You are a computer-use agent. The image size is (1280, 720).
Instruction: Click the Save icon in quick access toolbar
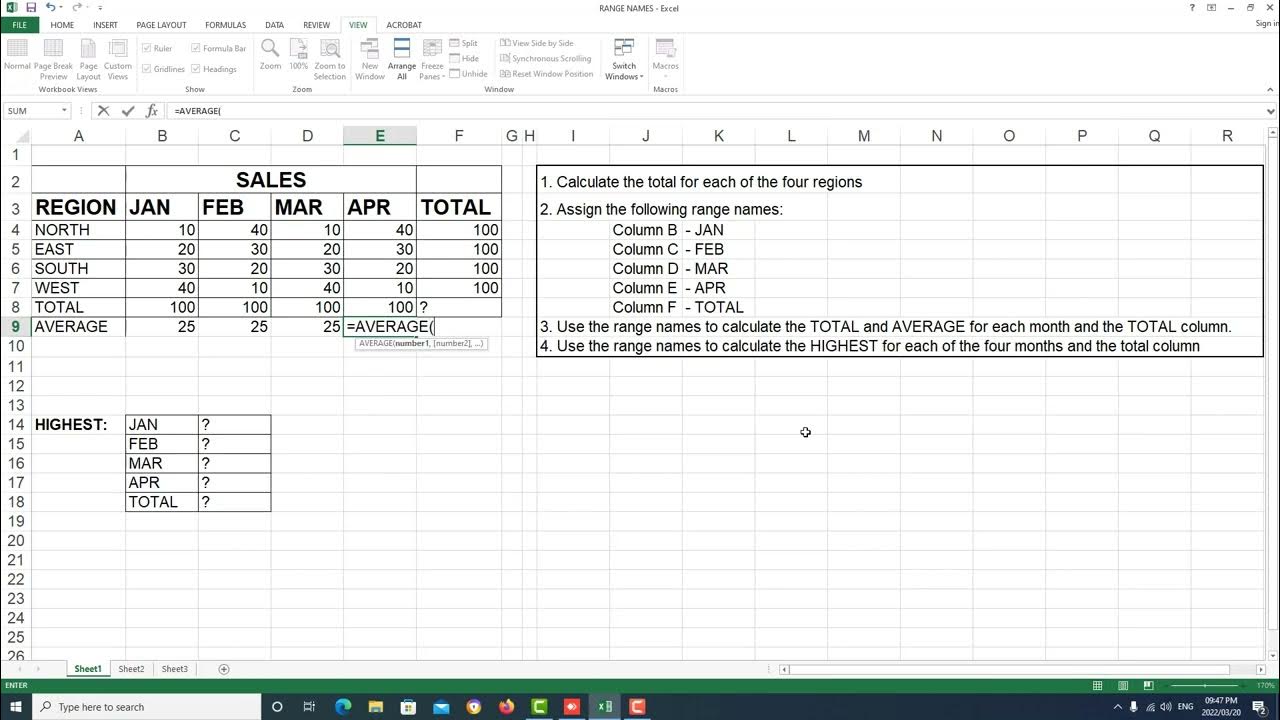pyautogui.click(x=31, y=8)
